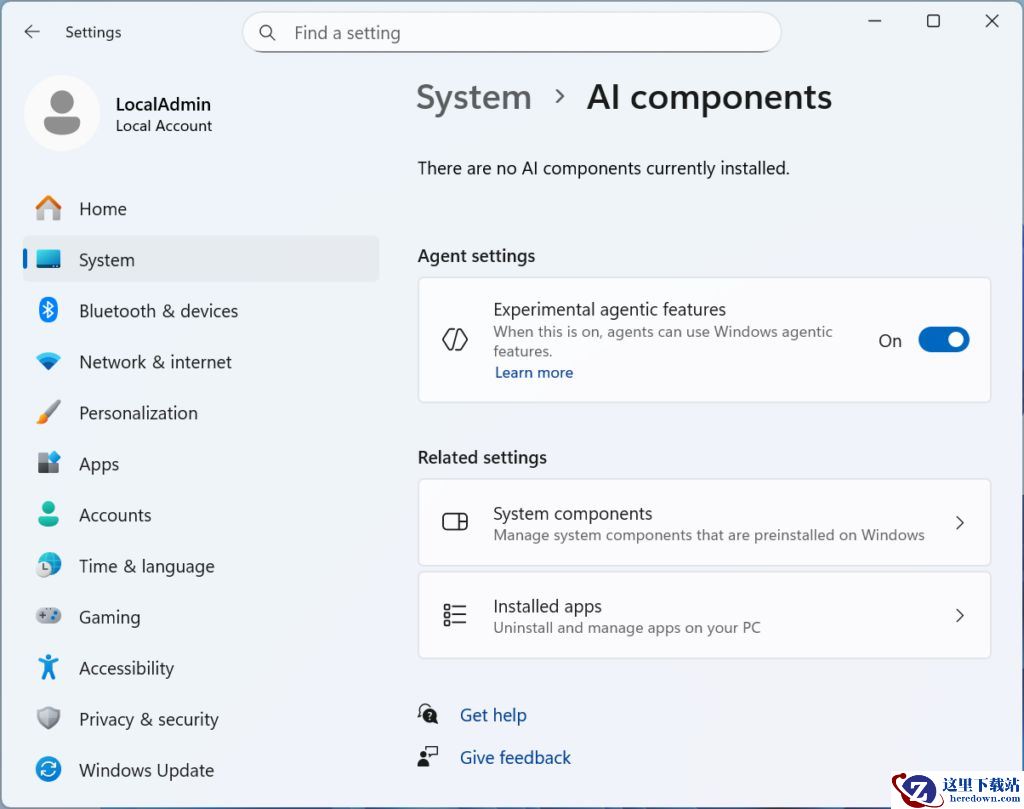
Task: Click the Privacy & security shield icon
Action: [x=48, y=719]
